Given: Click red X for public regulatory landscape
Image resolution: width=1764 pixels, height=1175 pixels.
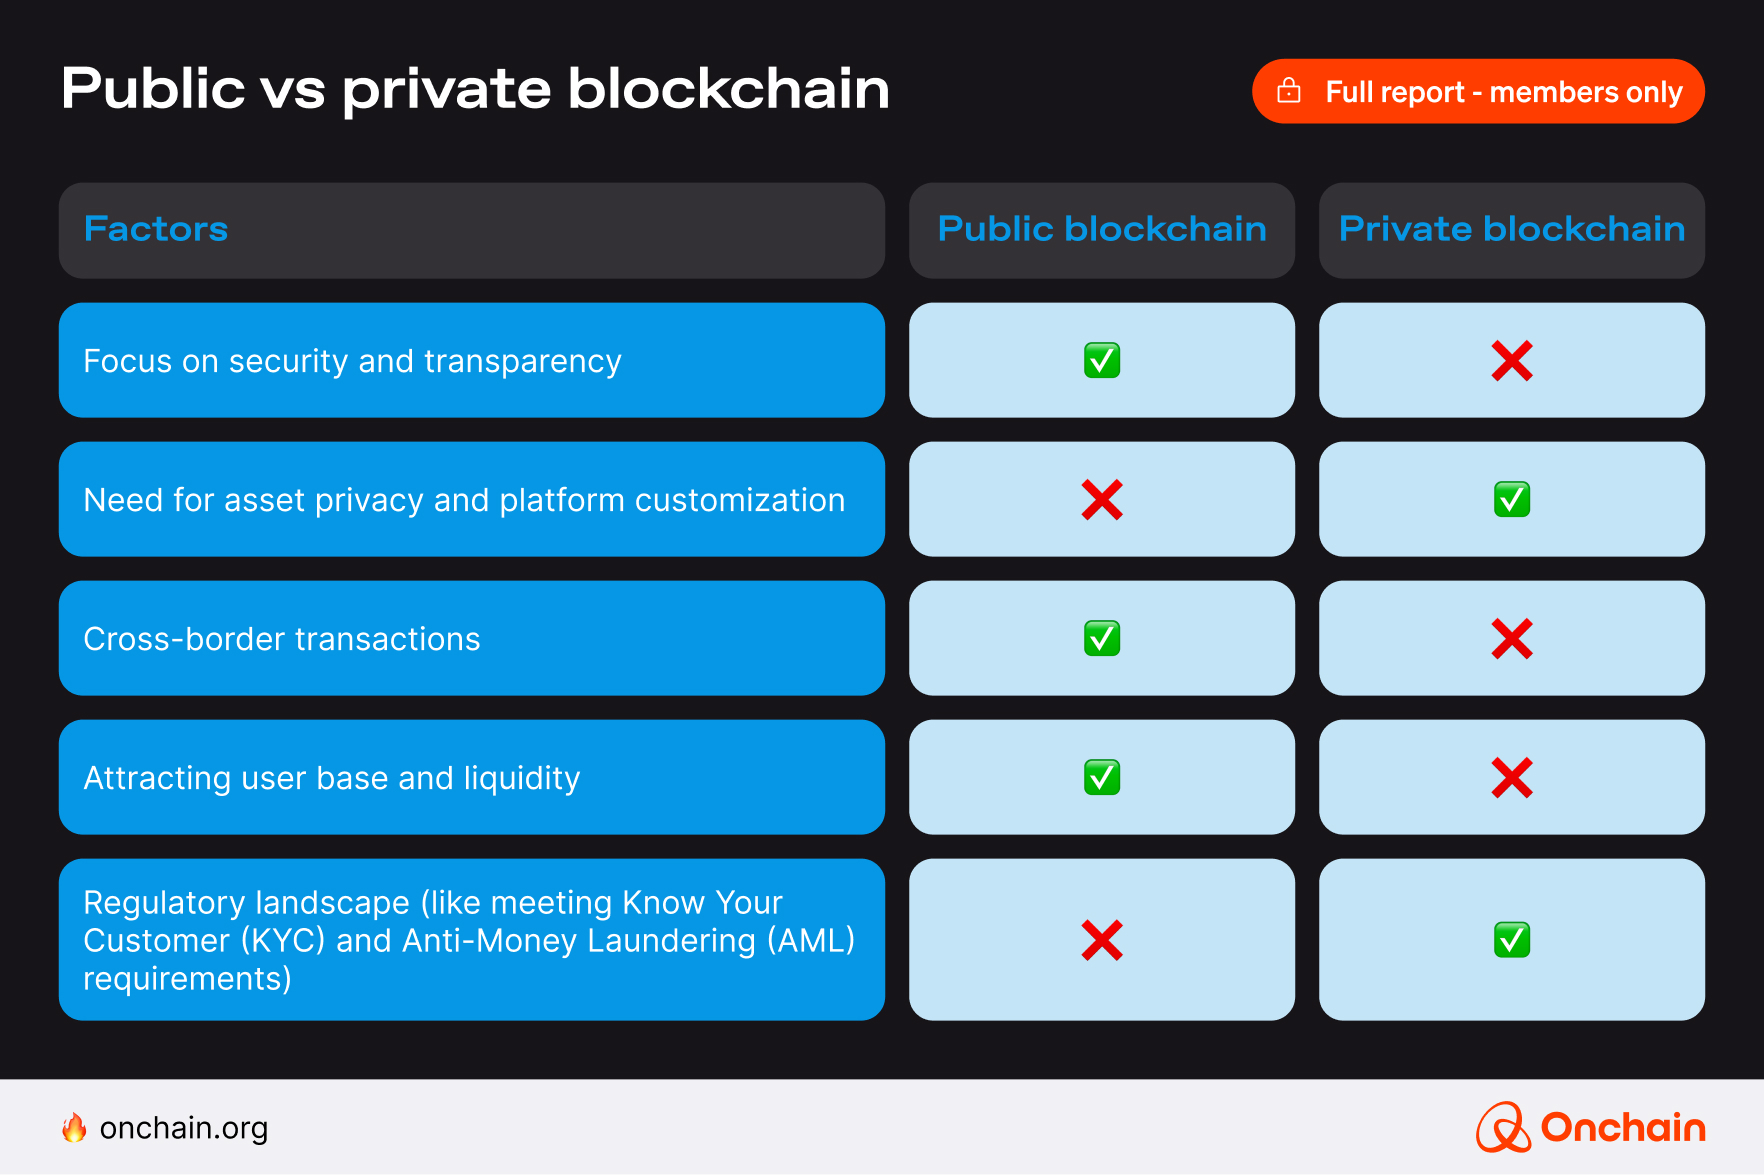Looking at the screenshot, I should [1101, 940].
